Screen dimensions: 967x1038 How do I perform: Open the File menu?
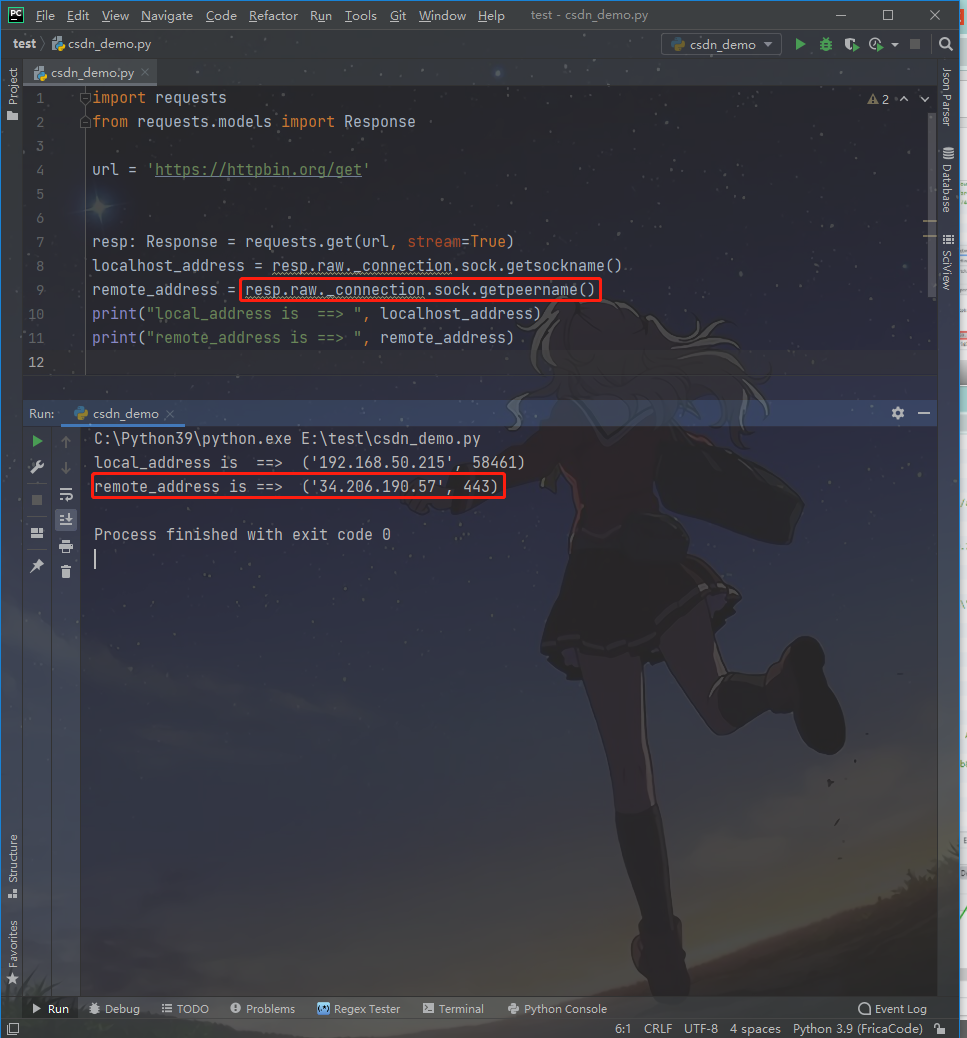tap(45, 15)
